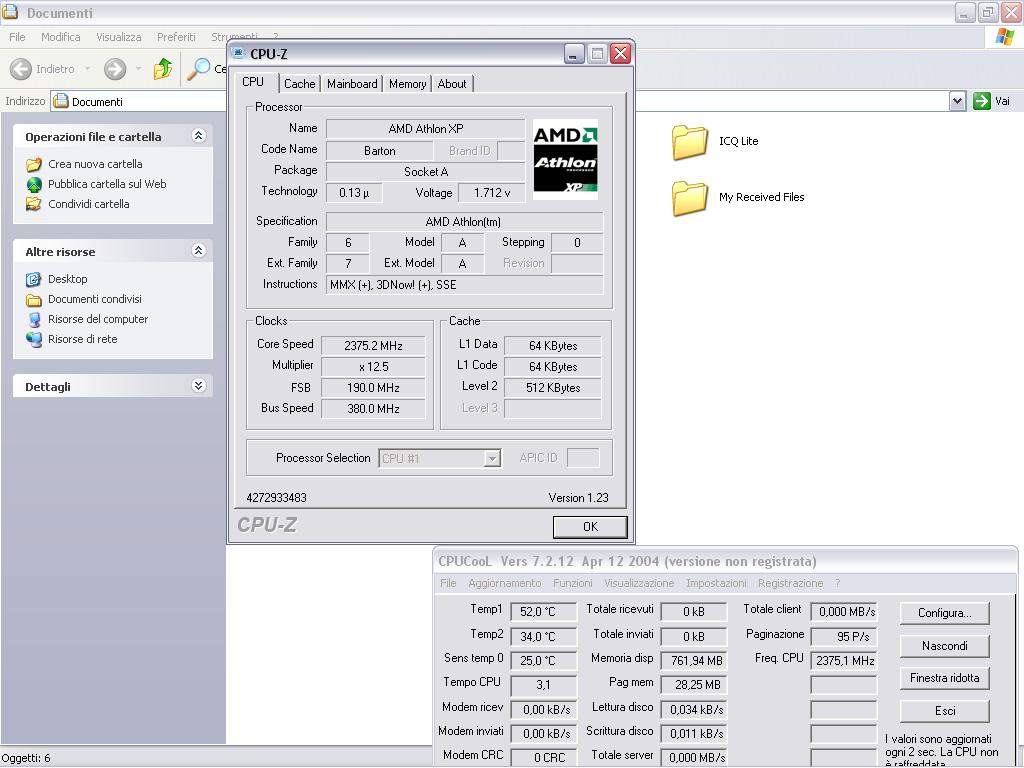The width and height of the screenshot is (1024, 768).
Task: Click the CPU-Z title bar icon
Action: (x=240, y=53)
